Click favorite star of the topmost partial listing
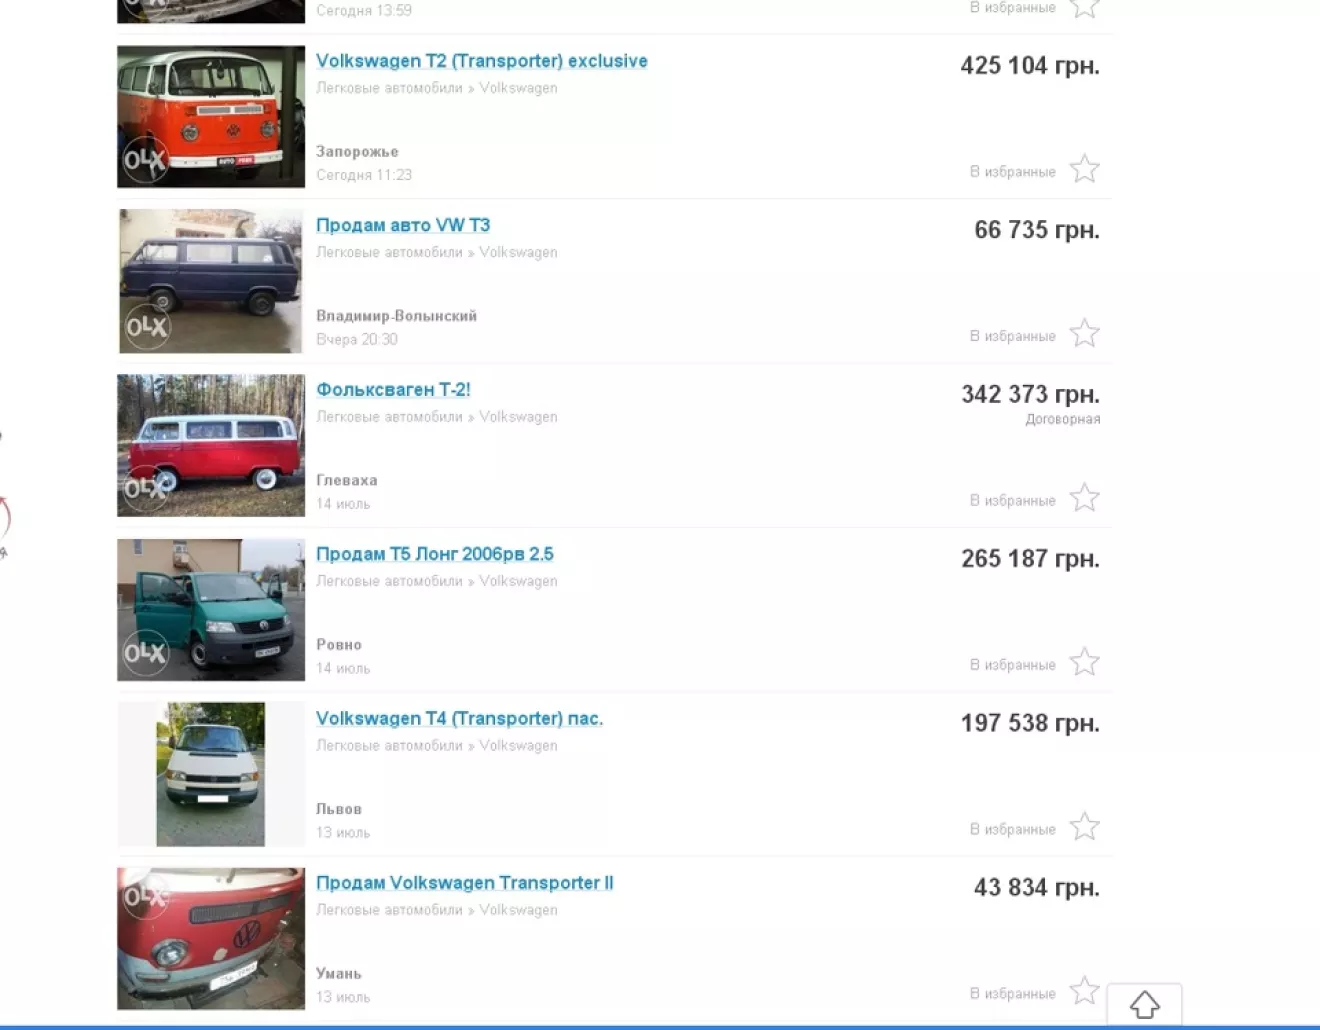The width and height of the screenshot is (1320, 1030). tap(1085, 9)
